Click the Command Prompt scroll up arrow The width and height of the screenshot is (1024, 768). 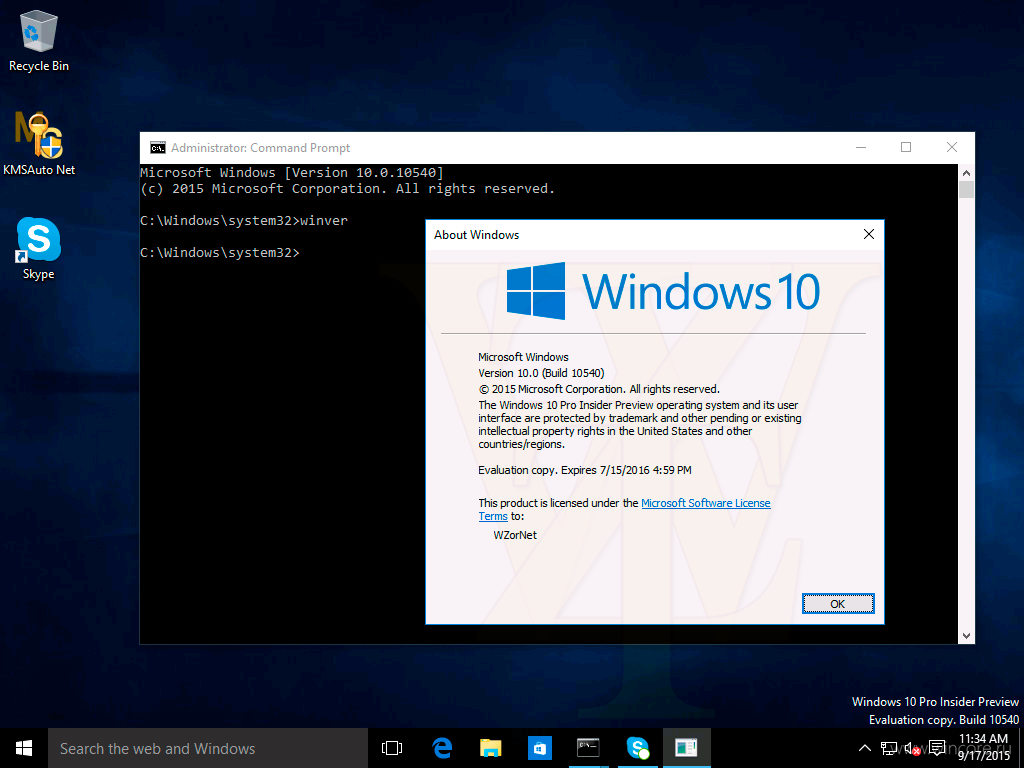[x=967, y=173]
